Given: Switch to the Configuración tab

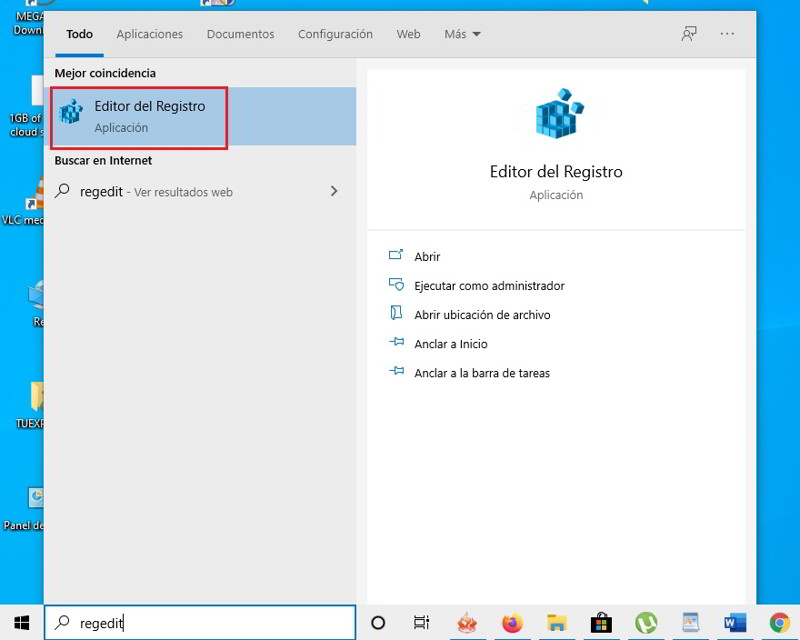Looking at the screenshot, I should [x=335, y=34].
